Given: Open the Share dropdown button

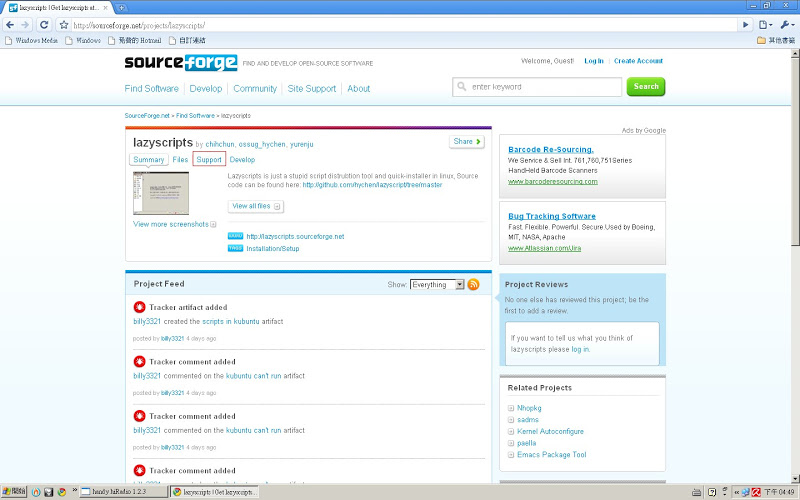Looking at the screenshot, I should (467, 141).
